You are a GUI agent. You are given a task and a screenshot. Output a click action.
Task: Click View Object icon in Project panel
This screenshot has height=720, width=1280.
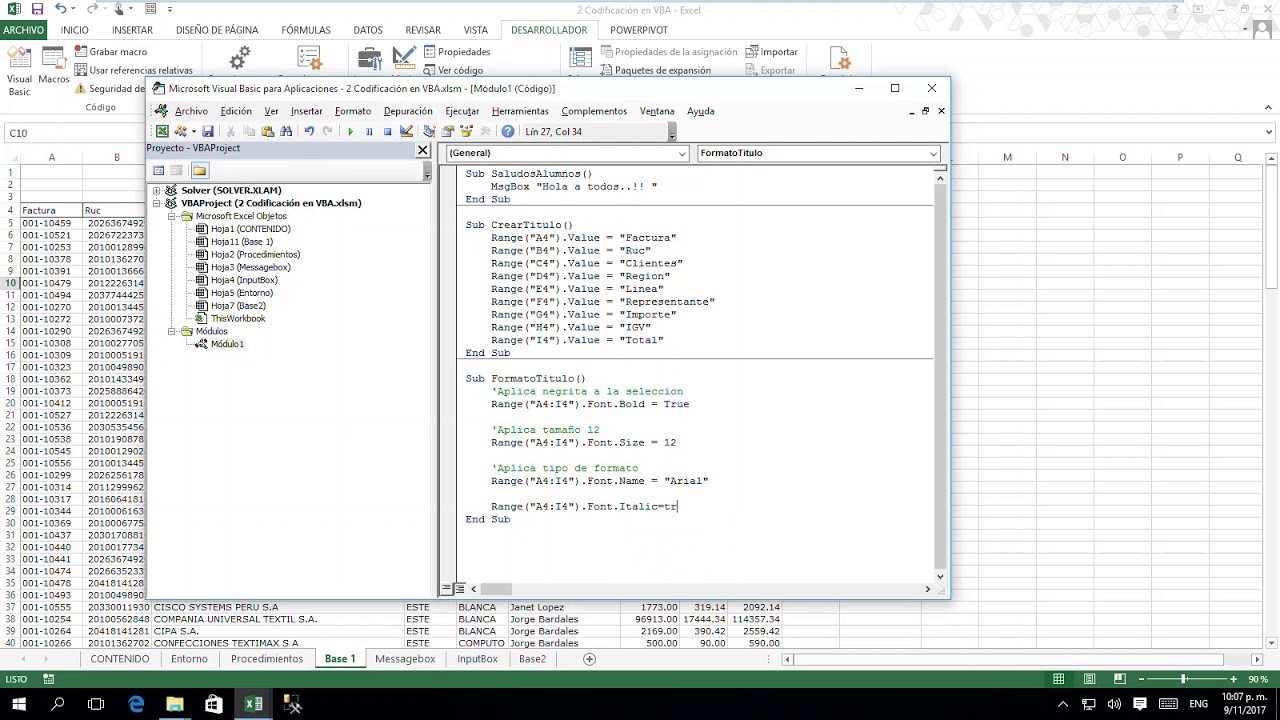click(x=177, y=170)
